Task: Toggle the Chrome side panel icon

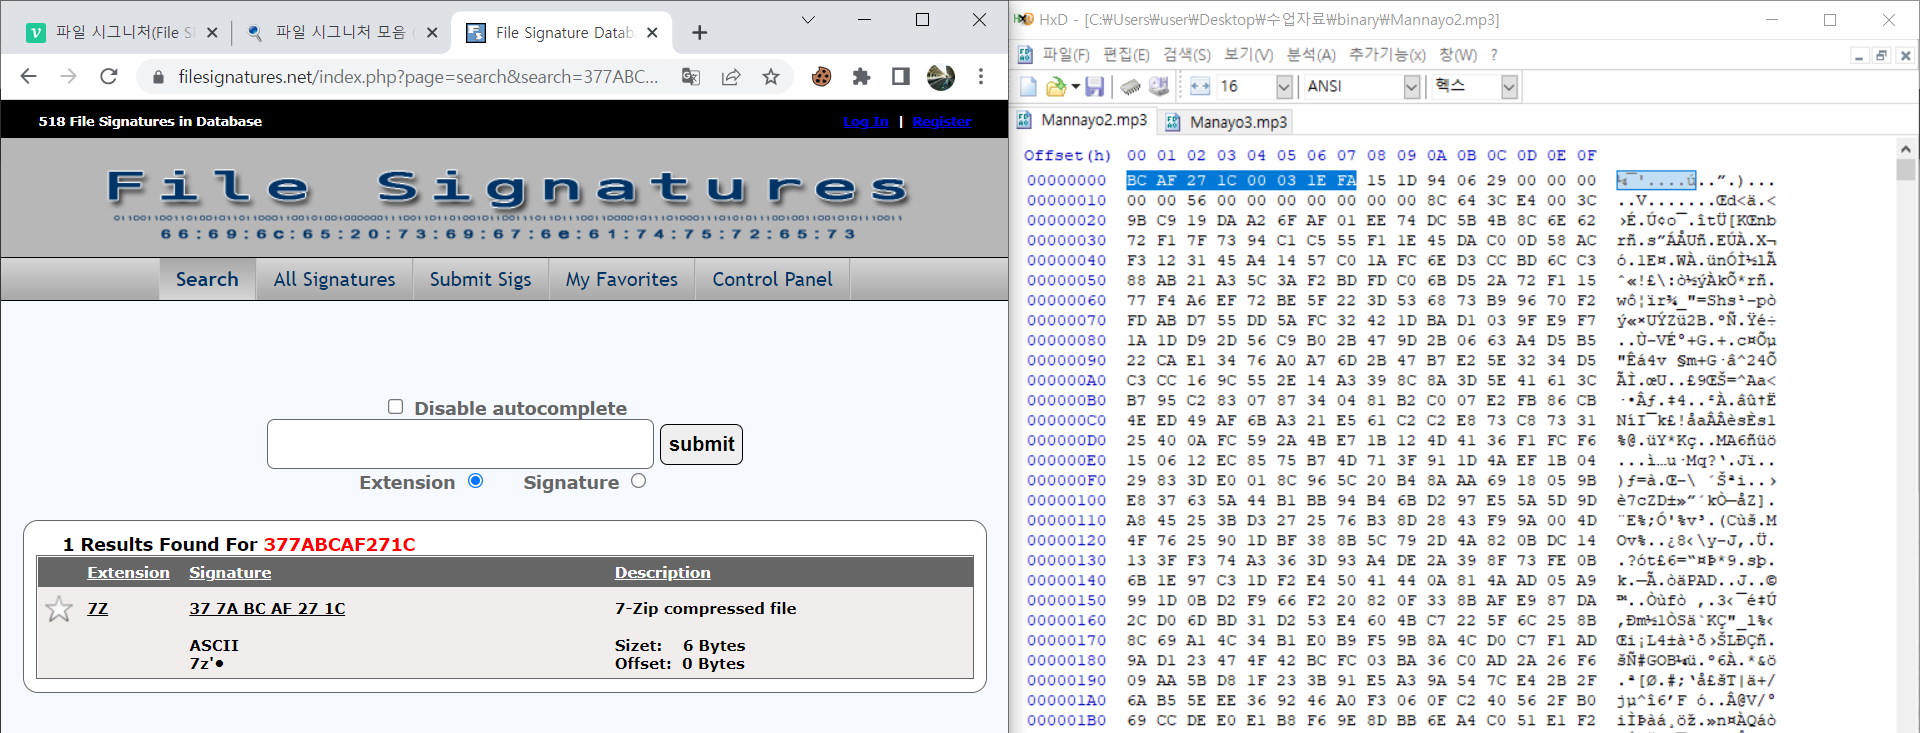Action: click(x=900, y=77)
